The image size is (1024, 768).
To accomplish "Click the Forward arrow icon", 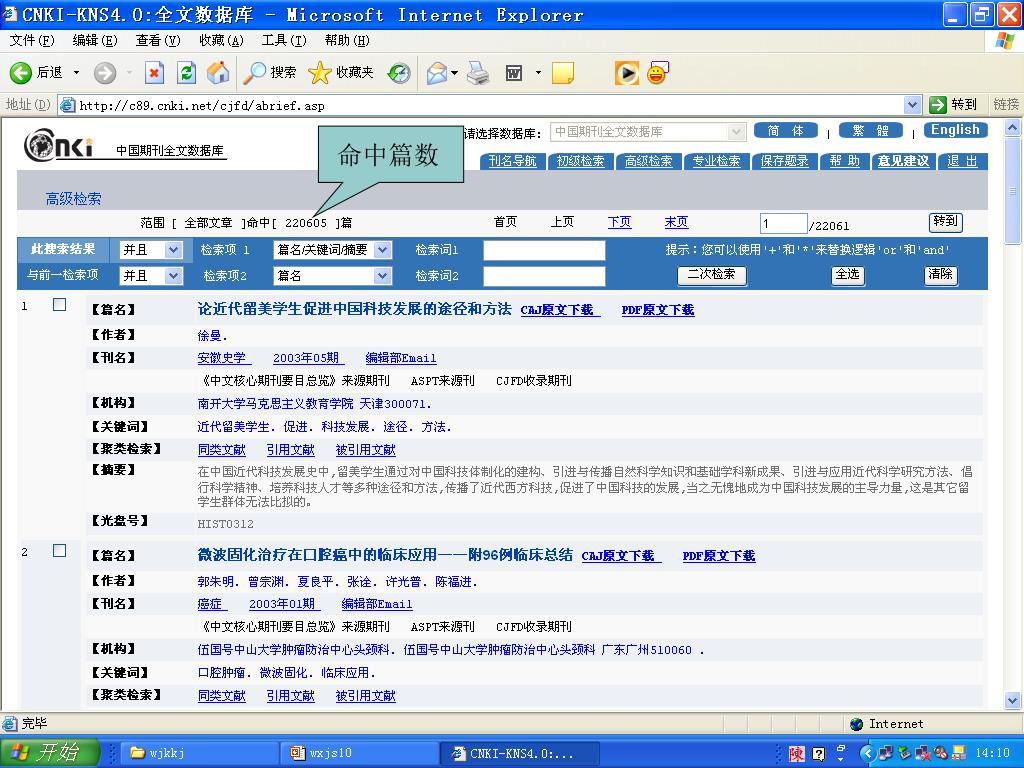I will (104, 72).
